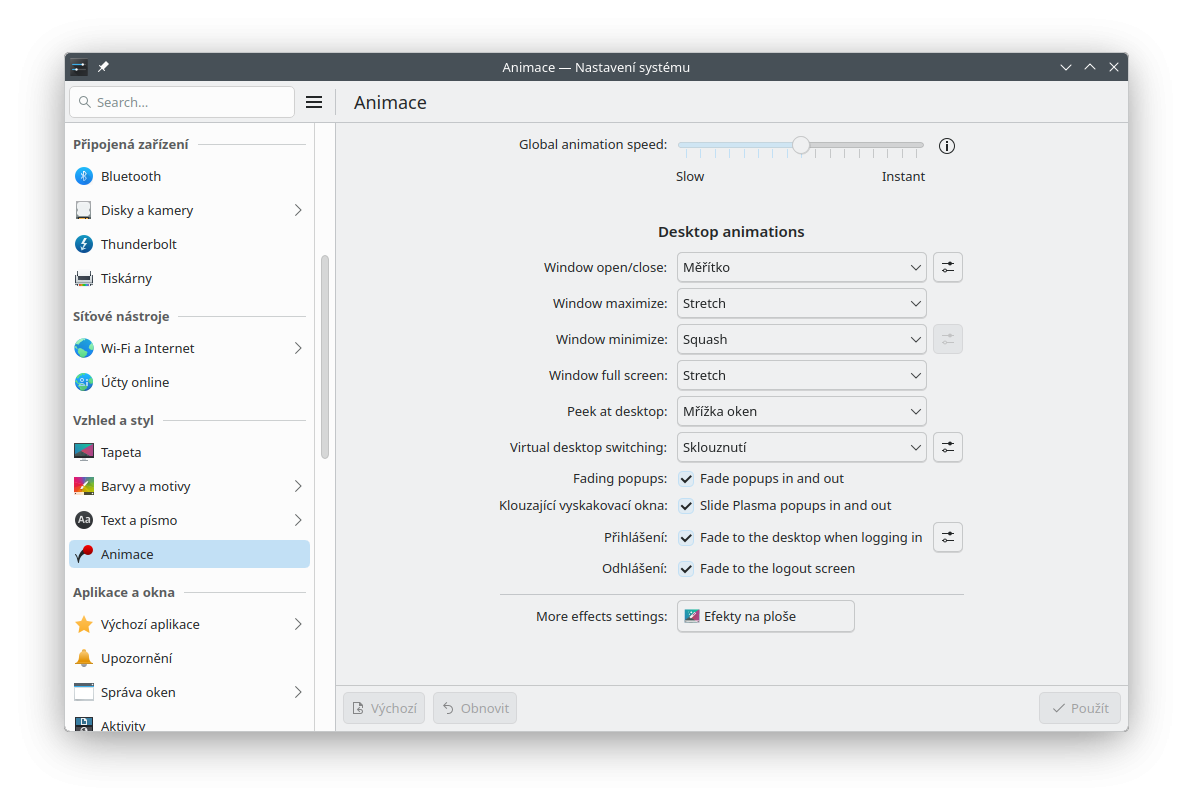This screenshot has width=1193, height=808.
Task: Open the Window maximize dropdown
Action: (801, 303)
